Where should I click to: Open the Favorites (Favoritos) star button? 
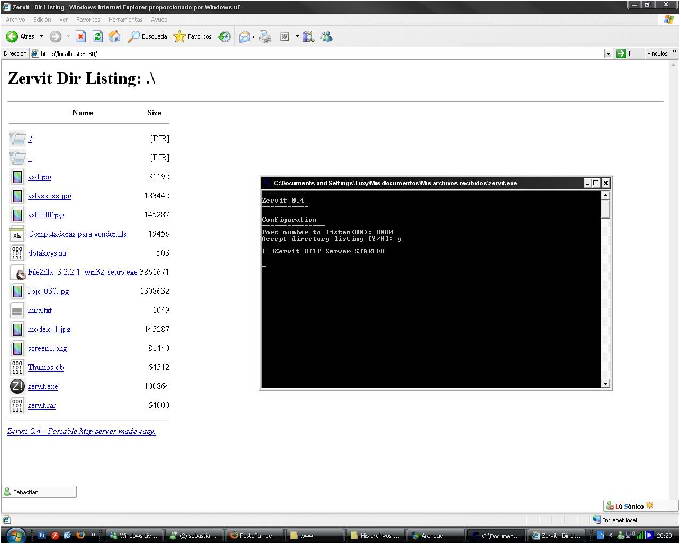tap(192, 37)
